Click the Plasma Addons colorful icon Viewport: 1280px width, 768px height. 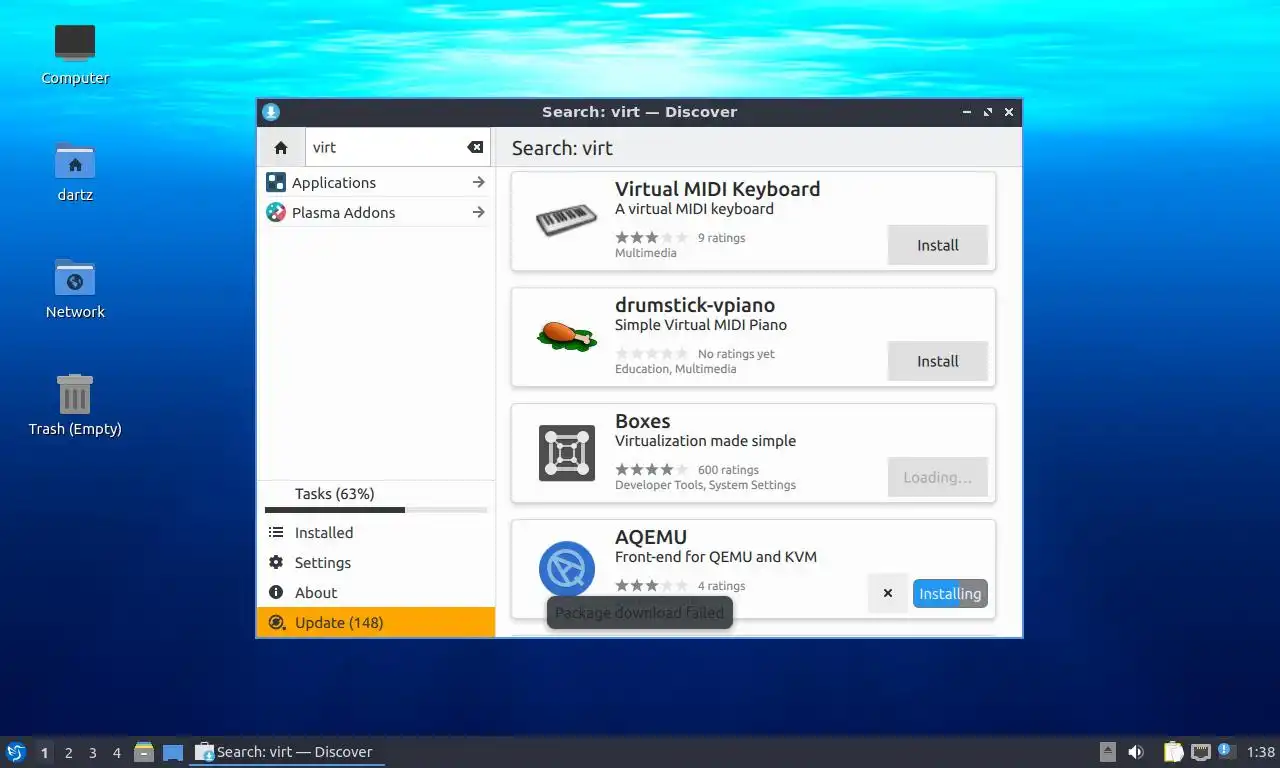[276, 213]
